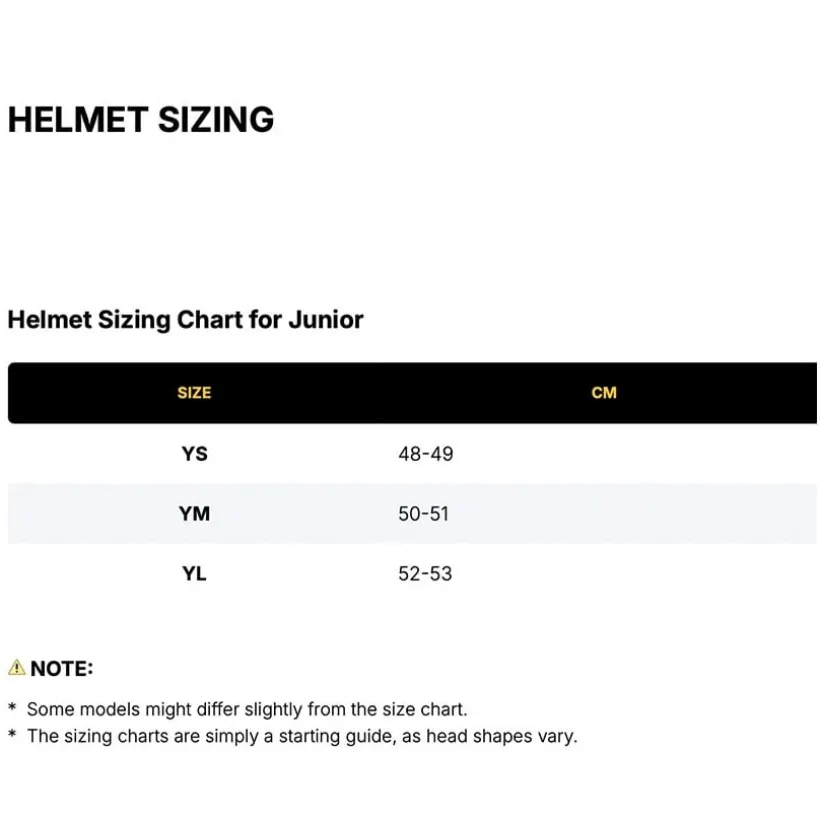Click the YL size label
This screenshot has height=820, width=820.
pyautogui.click(x=195, y=574)
